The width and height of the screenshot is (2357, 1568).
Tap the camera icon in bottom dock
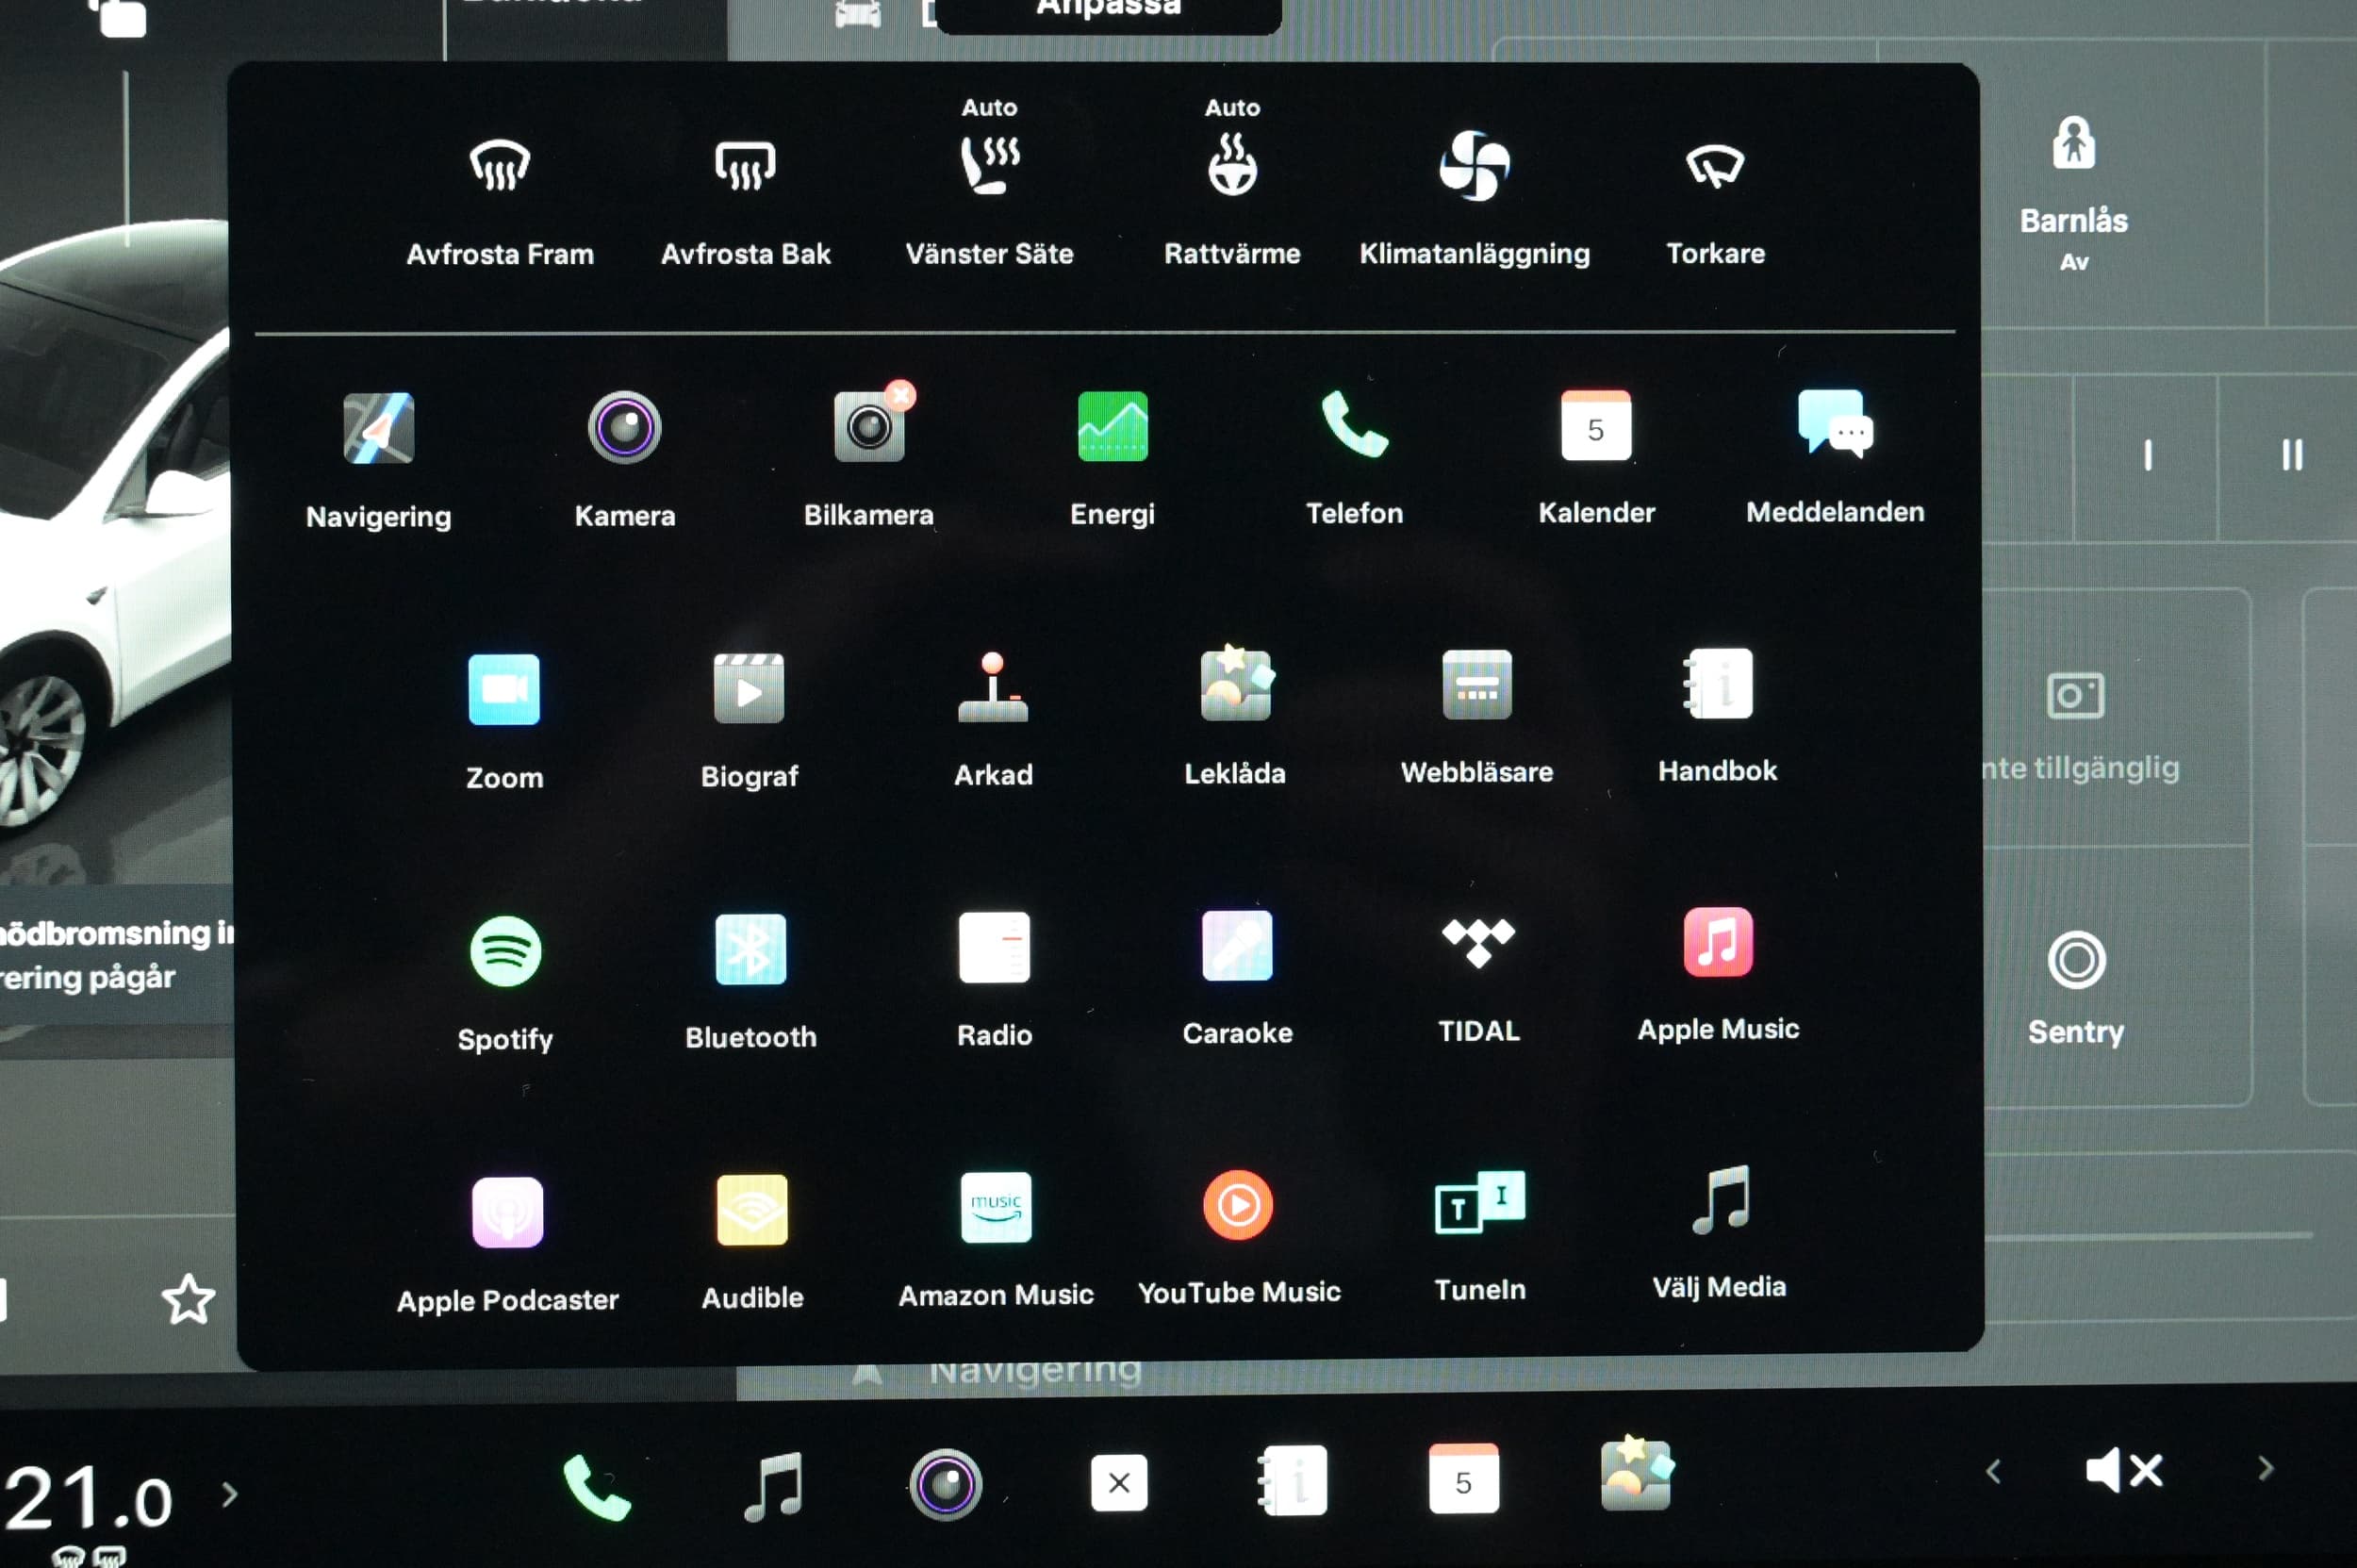click(x=944, y=1484)
